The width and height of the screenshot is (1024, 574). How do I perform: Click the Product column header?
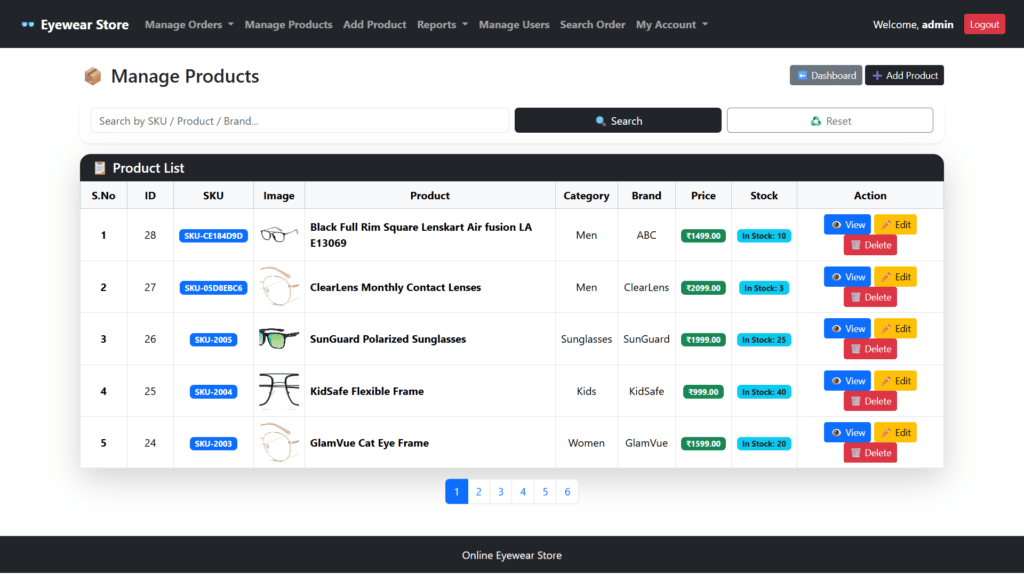pos(430,195)
